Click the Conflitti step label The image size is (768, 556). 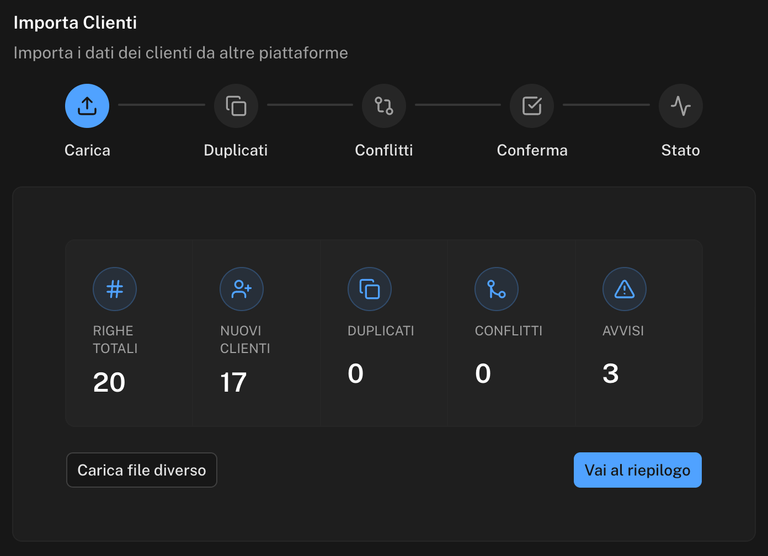tap(384, 150)
